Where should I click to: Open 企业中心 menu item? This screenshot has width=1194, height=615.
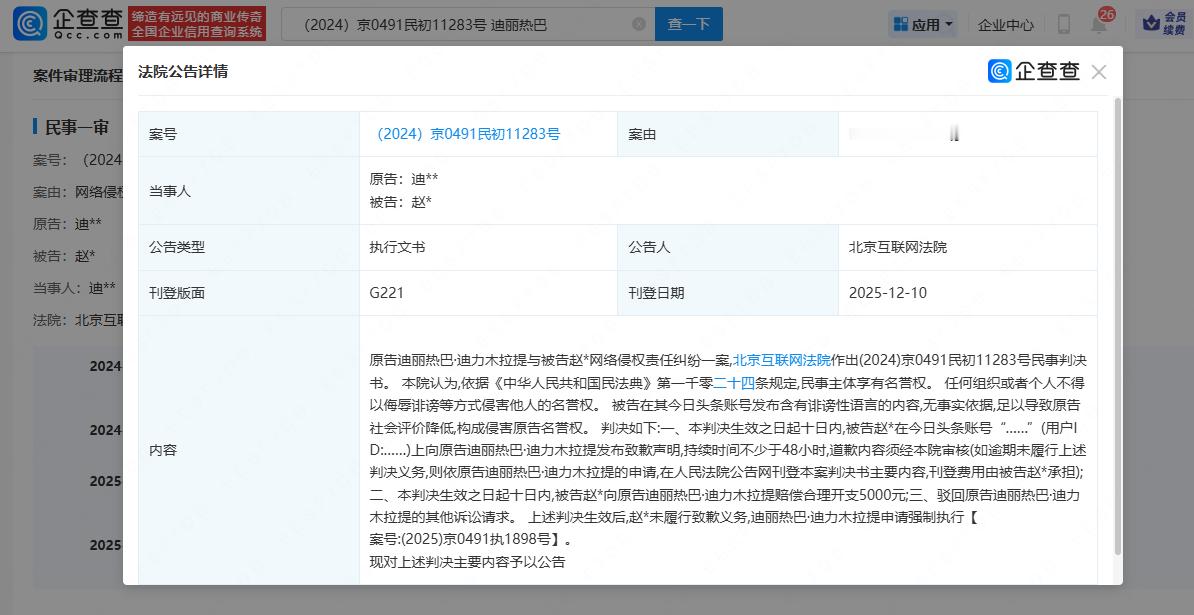click(x=1005, y=24)
